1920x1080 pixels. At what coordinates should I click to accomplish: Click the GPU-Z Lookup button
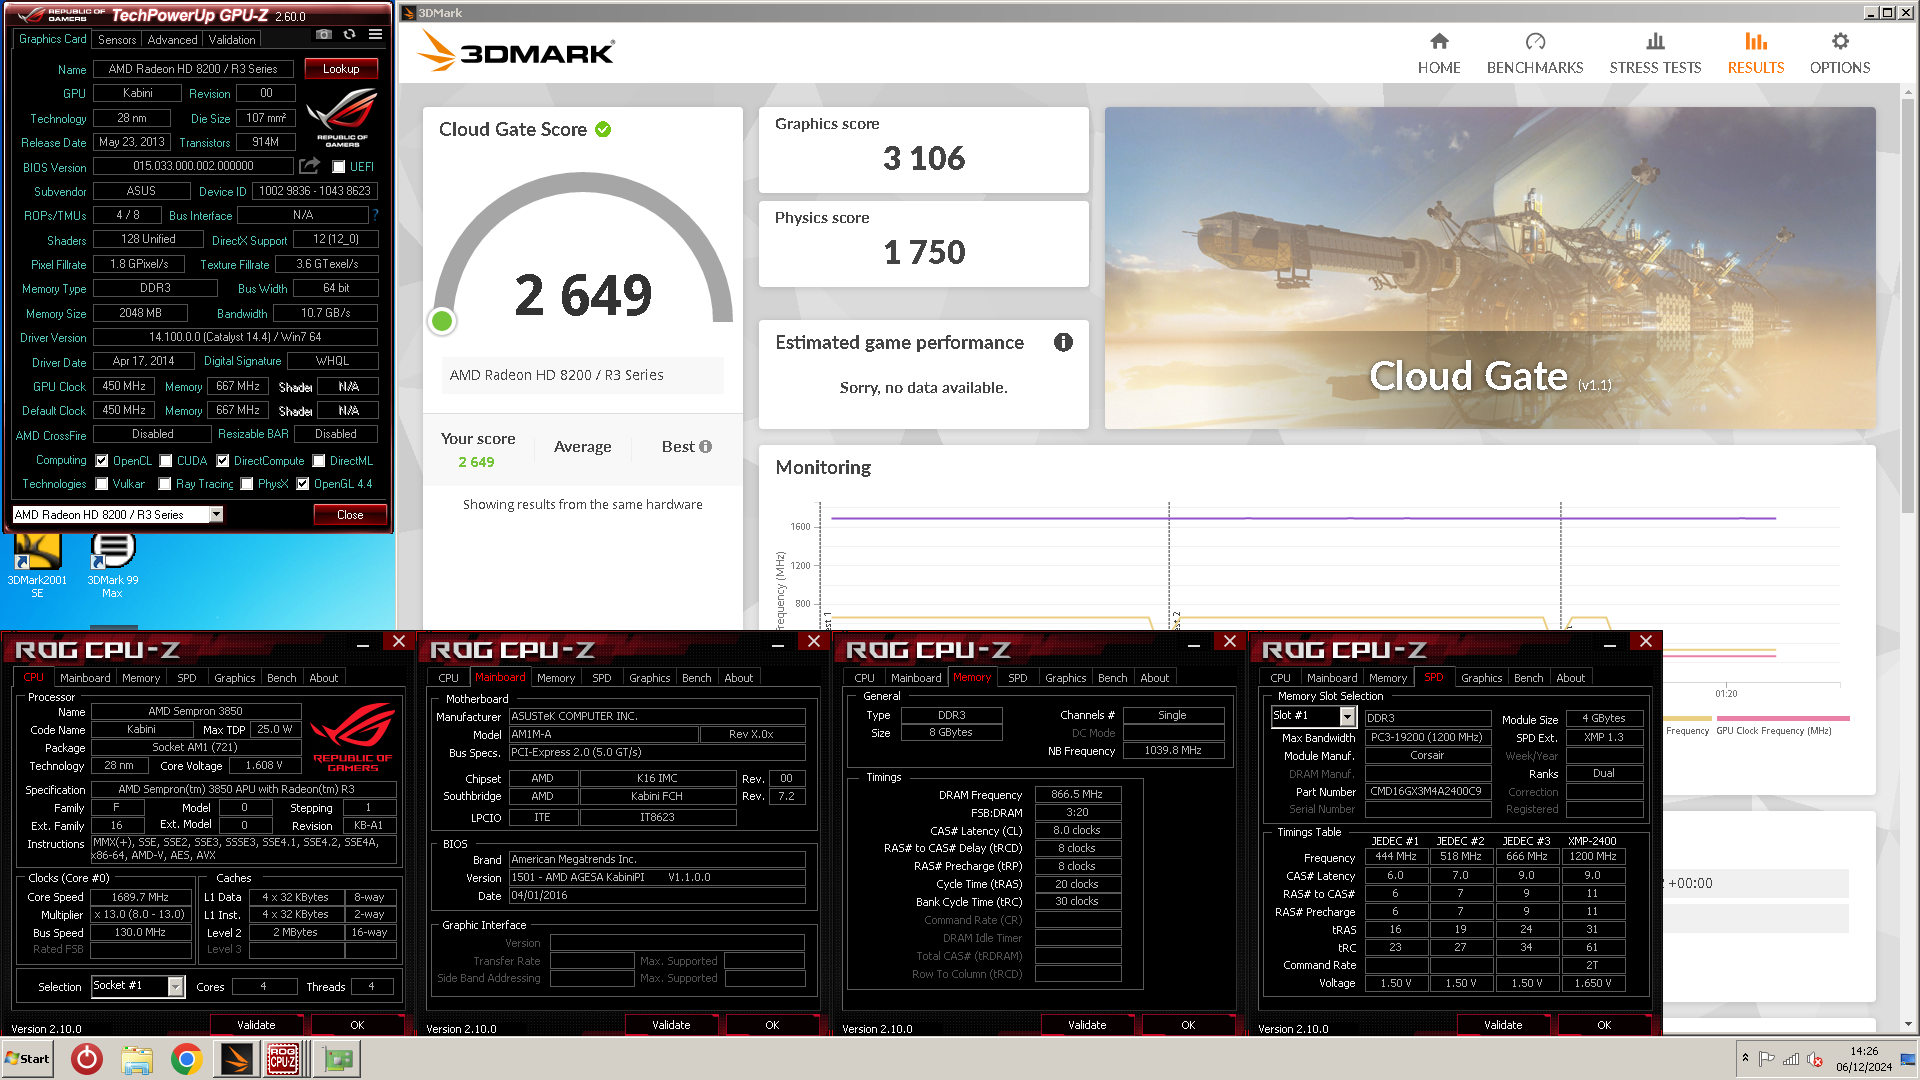pyautogui.click(x=341, y=69)
